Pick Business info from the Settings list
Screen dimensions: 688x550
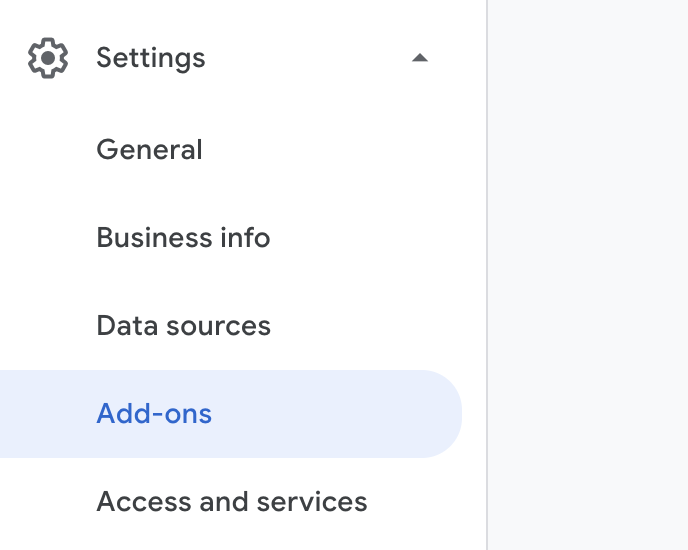point(183,238)
